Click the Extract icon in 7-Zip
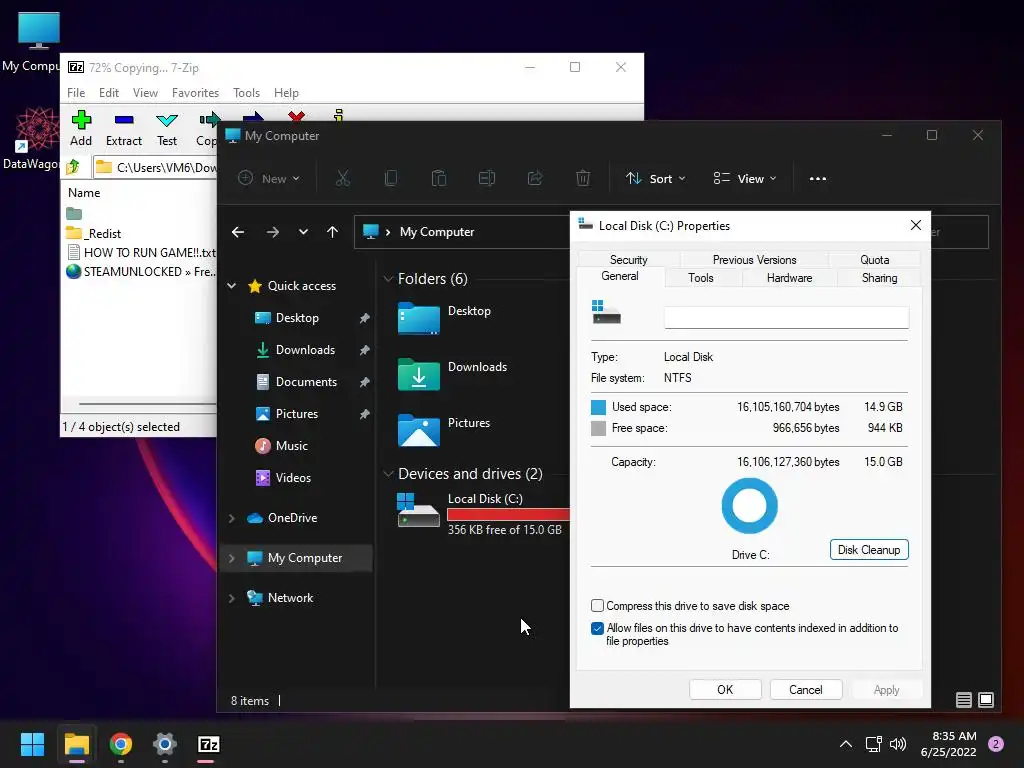This screenshot has width=1024, height=768. pyautogui.click(x=123, y=120)
